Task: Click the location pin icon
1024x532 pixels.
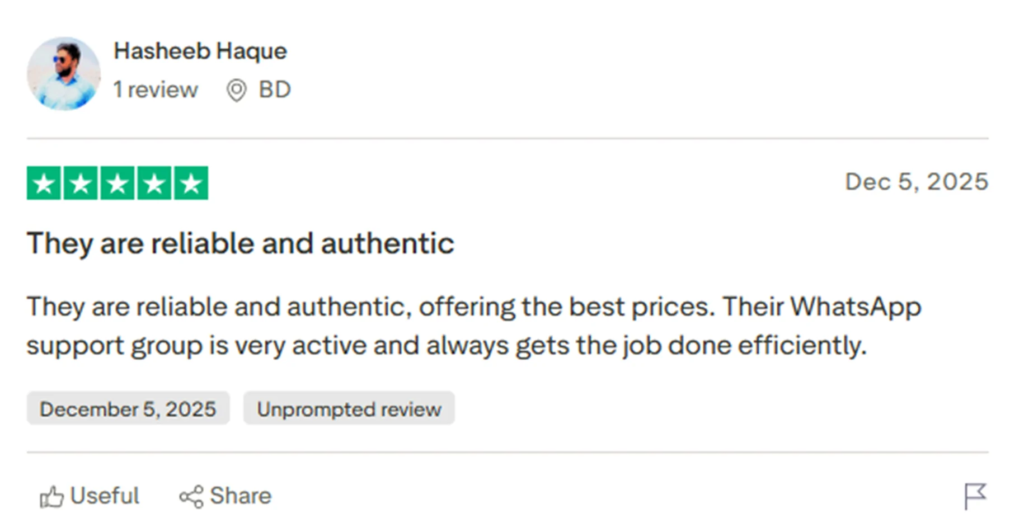Action: [x=237, y=91]
